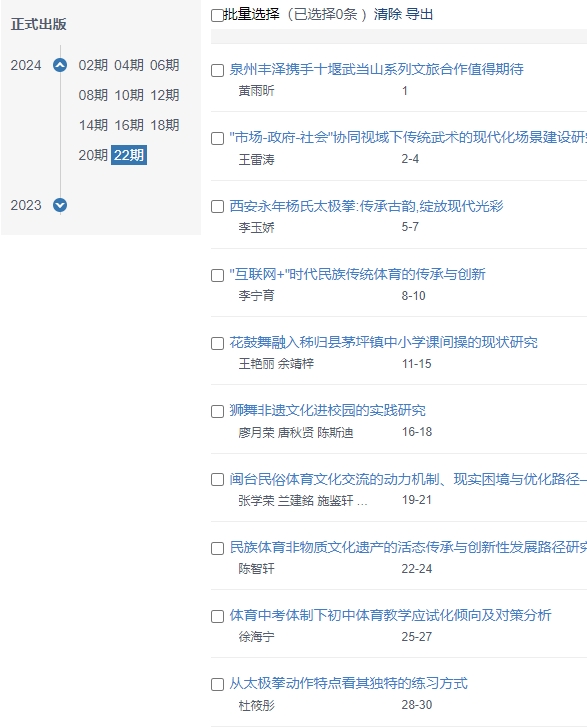This screenshot has height=727, width=587.
Task: Open 民族体育非物质文化遗产 article link
Action: (x=408, y=548)
